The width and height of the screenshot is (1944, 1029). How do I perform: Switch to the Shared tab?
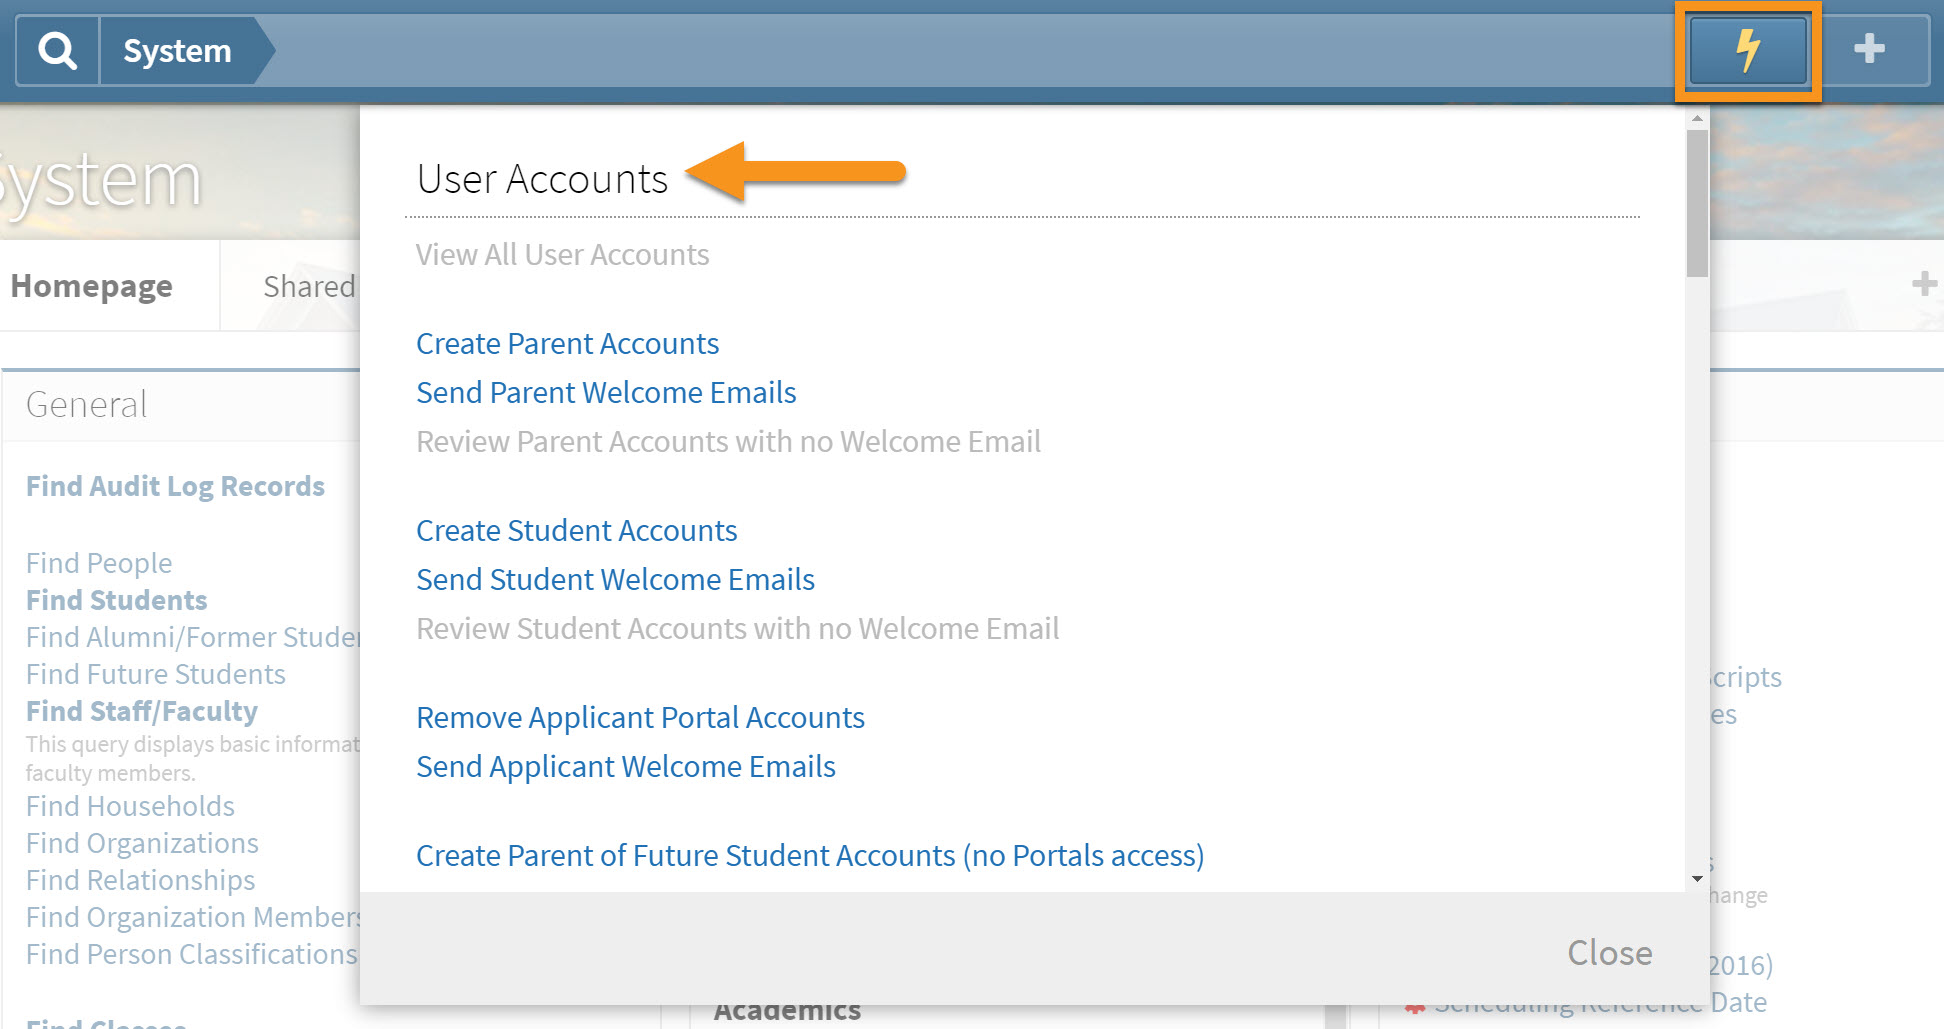coord(308,286)
